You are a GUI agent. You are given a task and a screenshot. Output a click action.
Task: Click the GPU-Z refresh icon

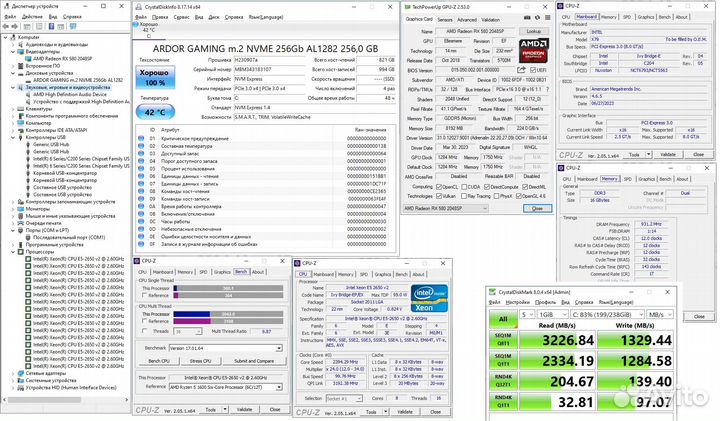coord(537,17)
